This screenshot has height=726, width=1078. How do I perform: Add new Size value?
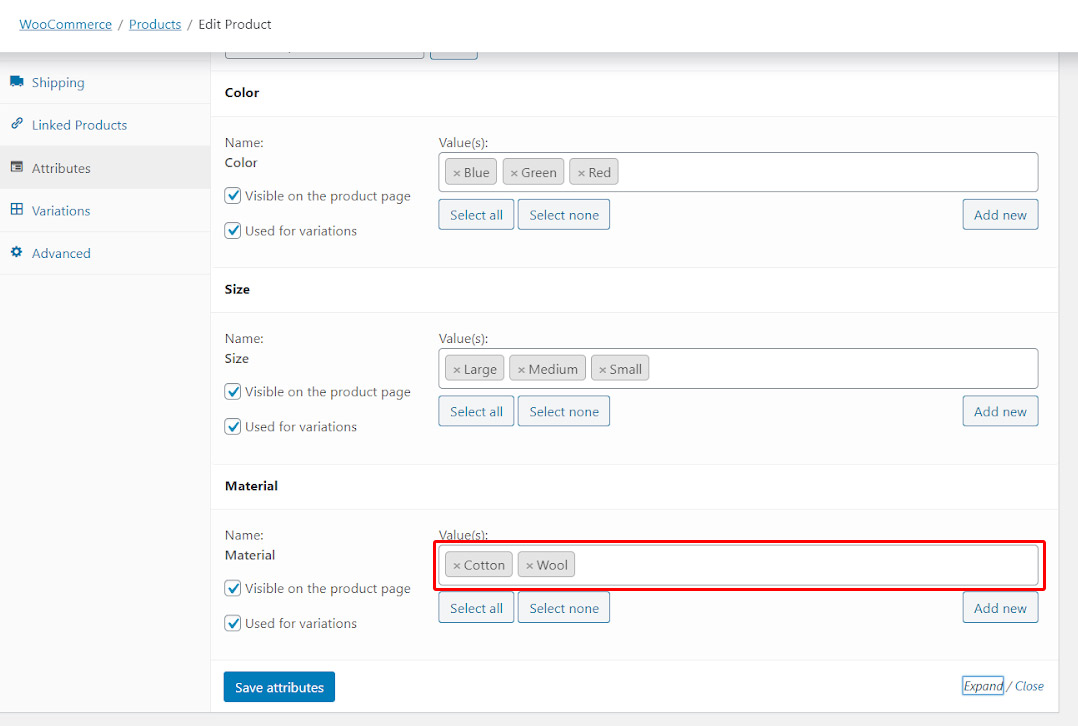(1000, 411)
